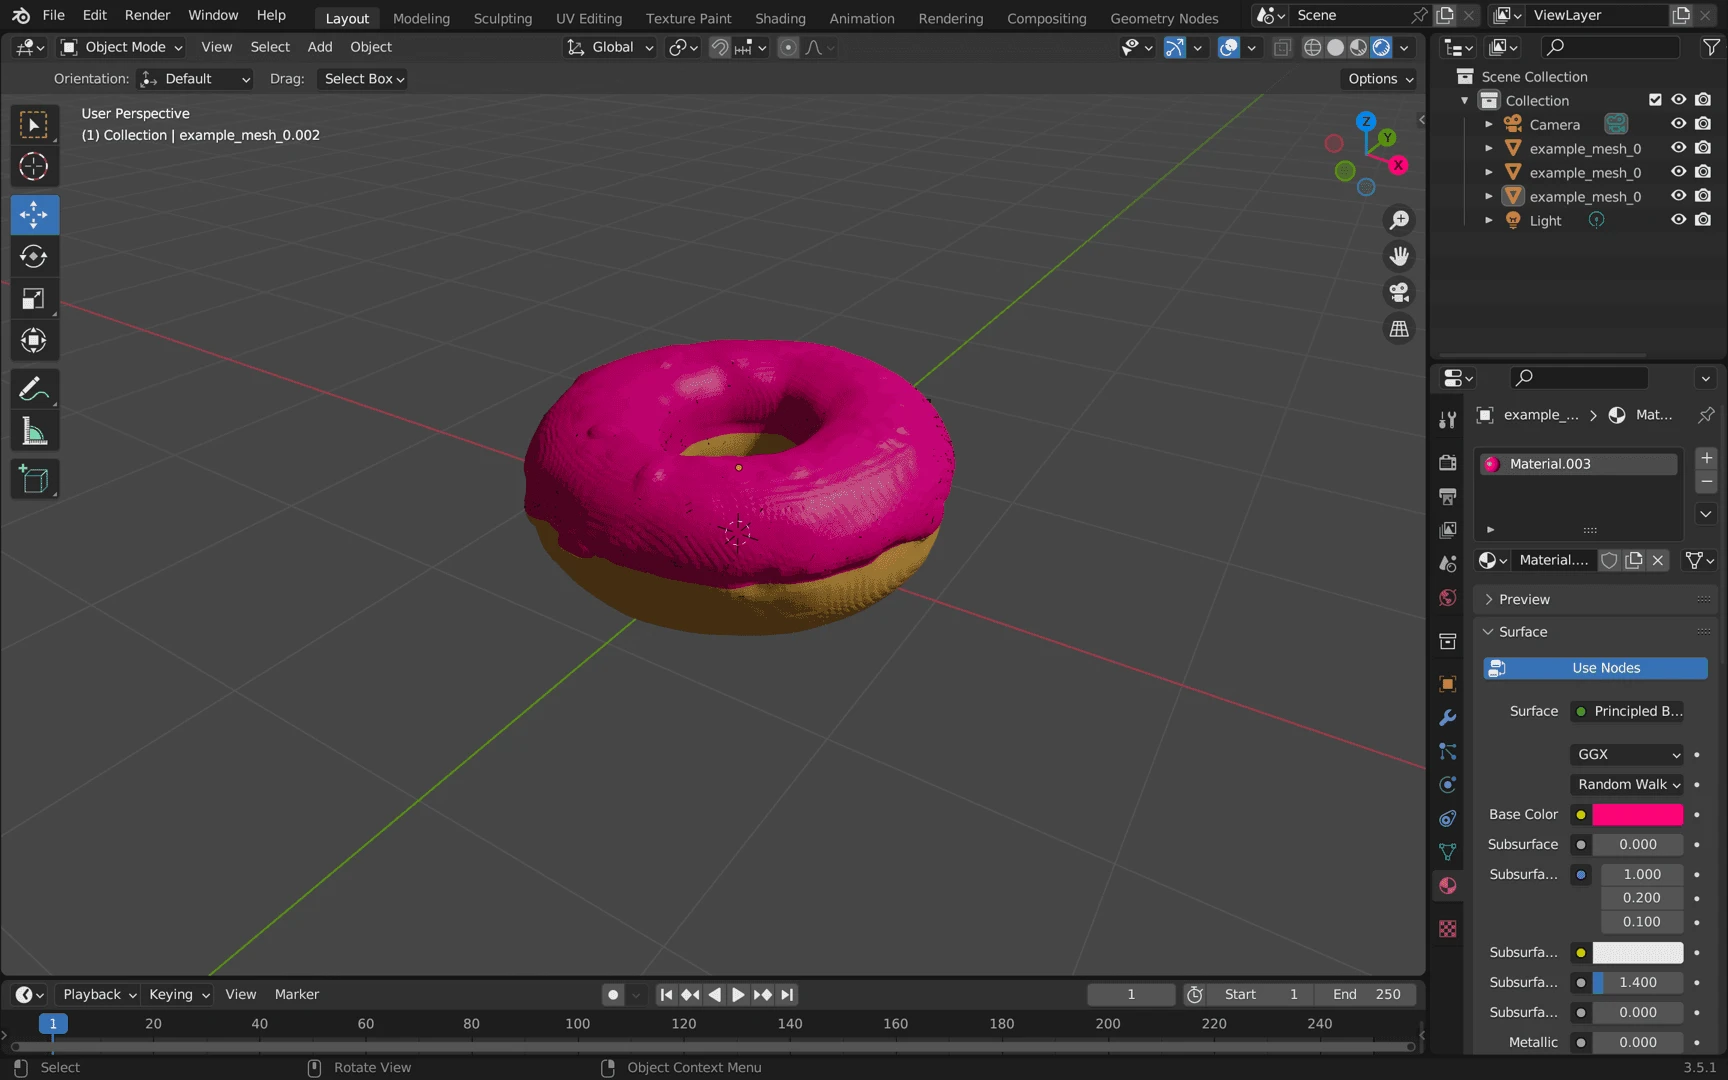
Task: Select the Move tool
Action: [x=34, y=214]
